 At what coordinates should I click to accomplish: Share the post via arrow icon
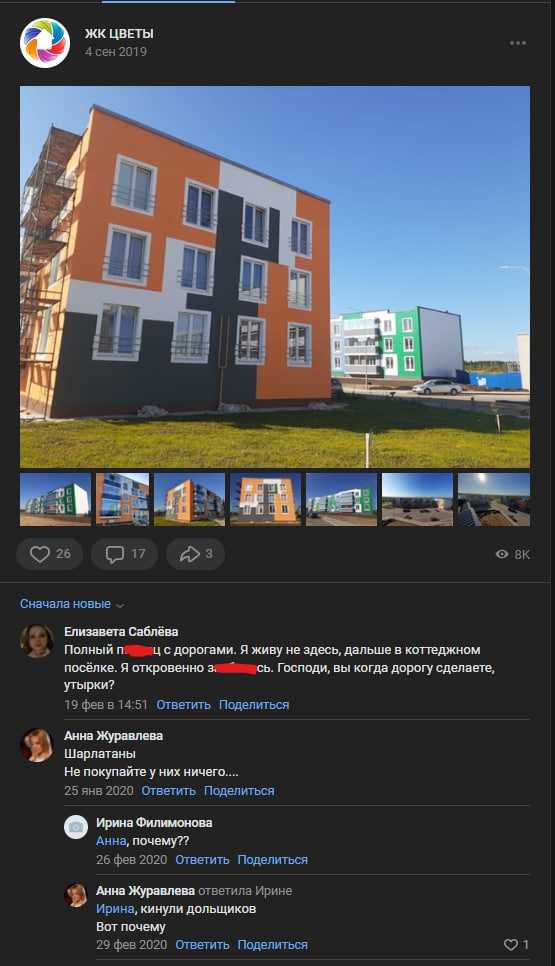point(195,554)
